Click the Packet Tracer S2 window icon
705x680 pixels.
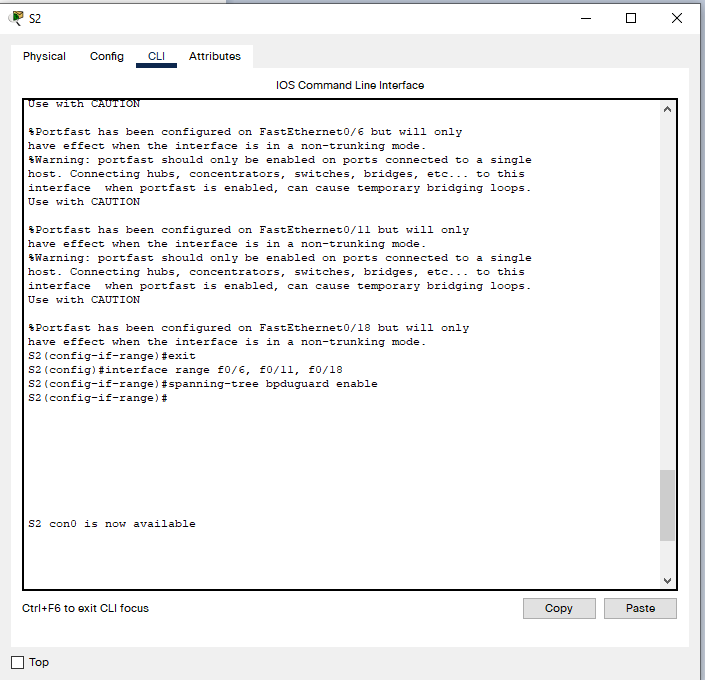click(17, 18)
